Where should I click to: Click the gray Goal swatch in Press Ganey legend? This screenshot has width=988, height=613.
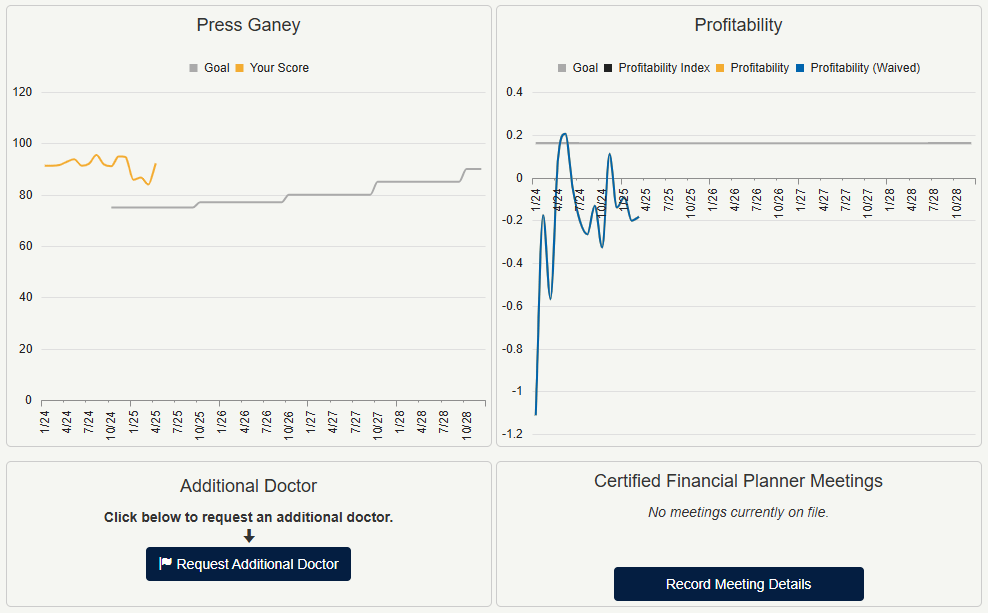[194, 68]
